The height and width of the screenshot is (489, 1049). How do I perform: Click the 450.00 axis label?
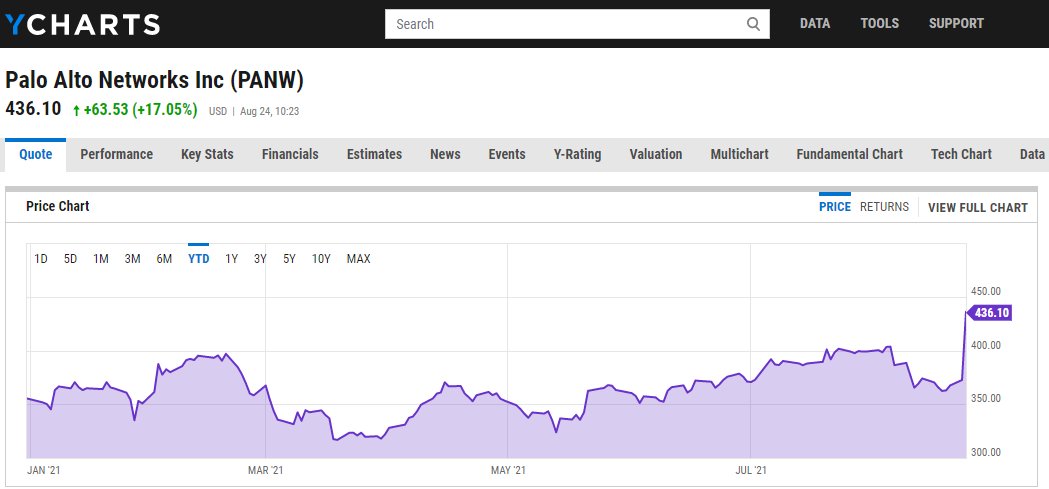coord(985,292)
